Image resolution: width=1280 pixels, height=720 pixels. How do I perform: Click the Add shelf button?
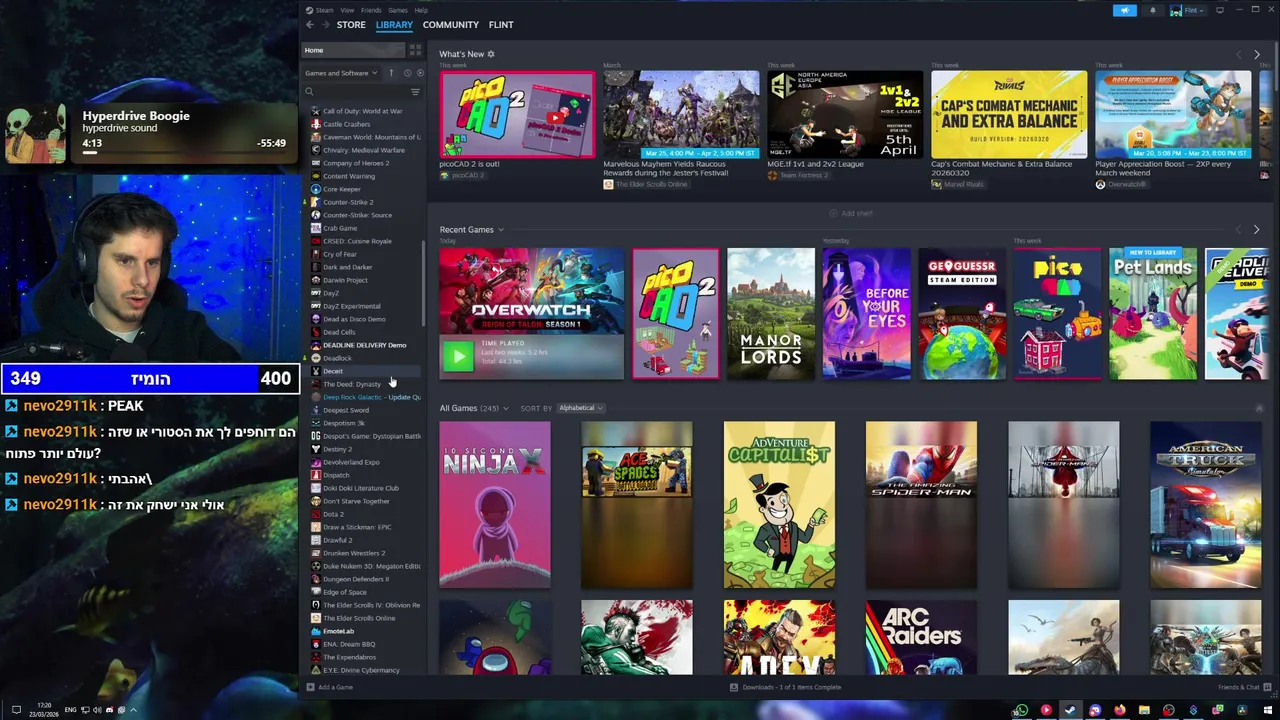click(851, 213)
